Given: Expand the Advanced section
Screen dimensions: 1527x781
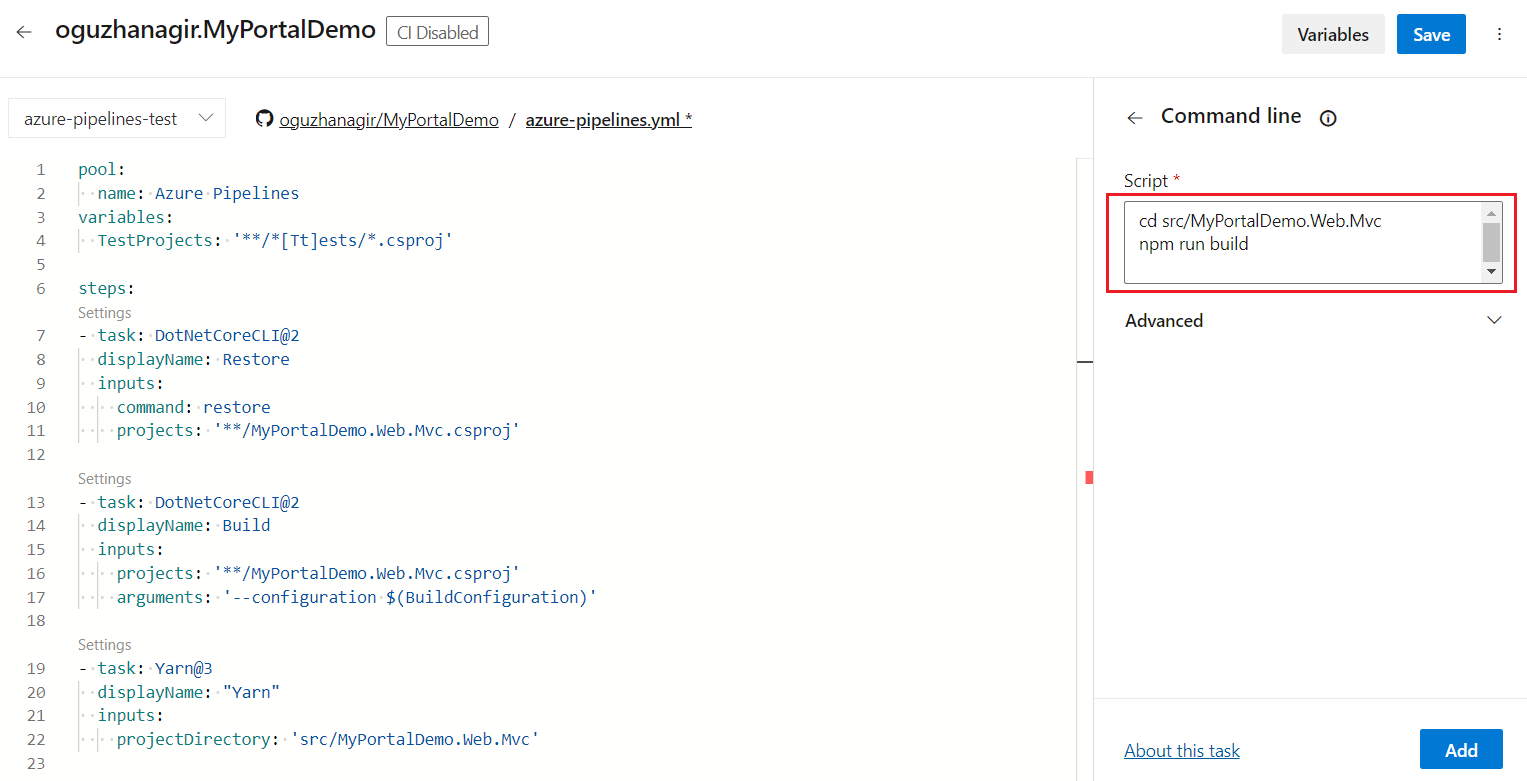Looking at the screenshot, I should pyautogui.click(x=1313, y=321).
